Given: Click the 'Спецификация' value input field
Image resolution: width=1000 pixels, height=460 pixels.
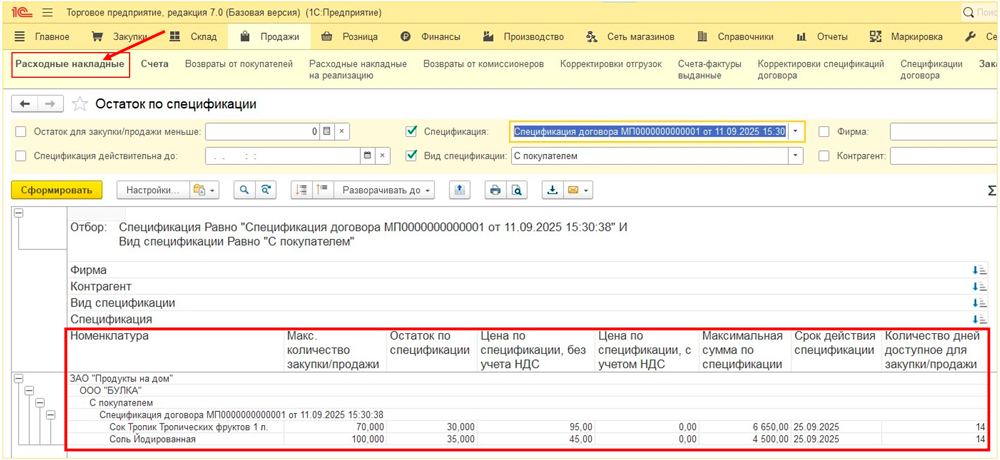Looking at the screenshot, I should click(x=648, y=132).
